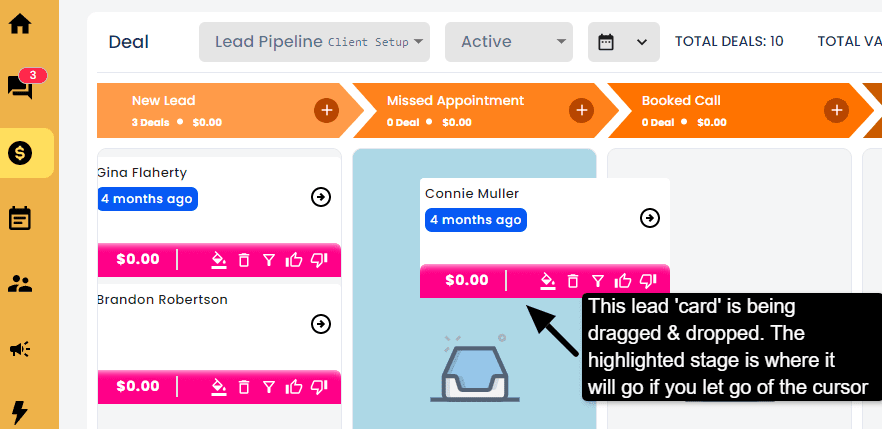Viewport: 882px width, 429px height.
Task: Add a deal to New Lead stage
Action: pos(327,110)
